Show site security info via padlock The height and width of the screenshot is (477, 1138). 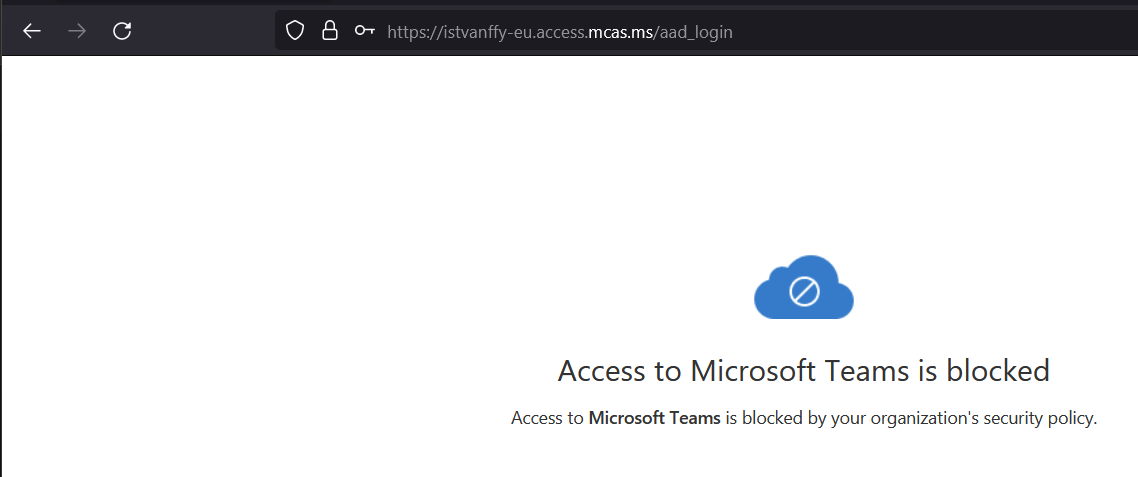(329, 31)
